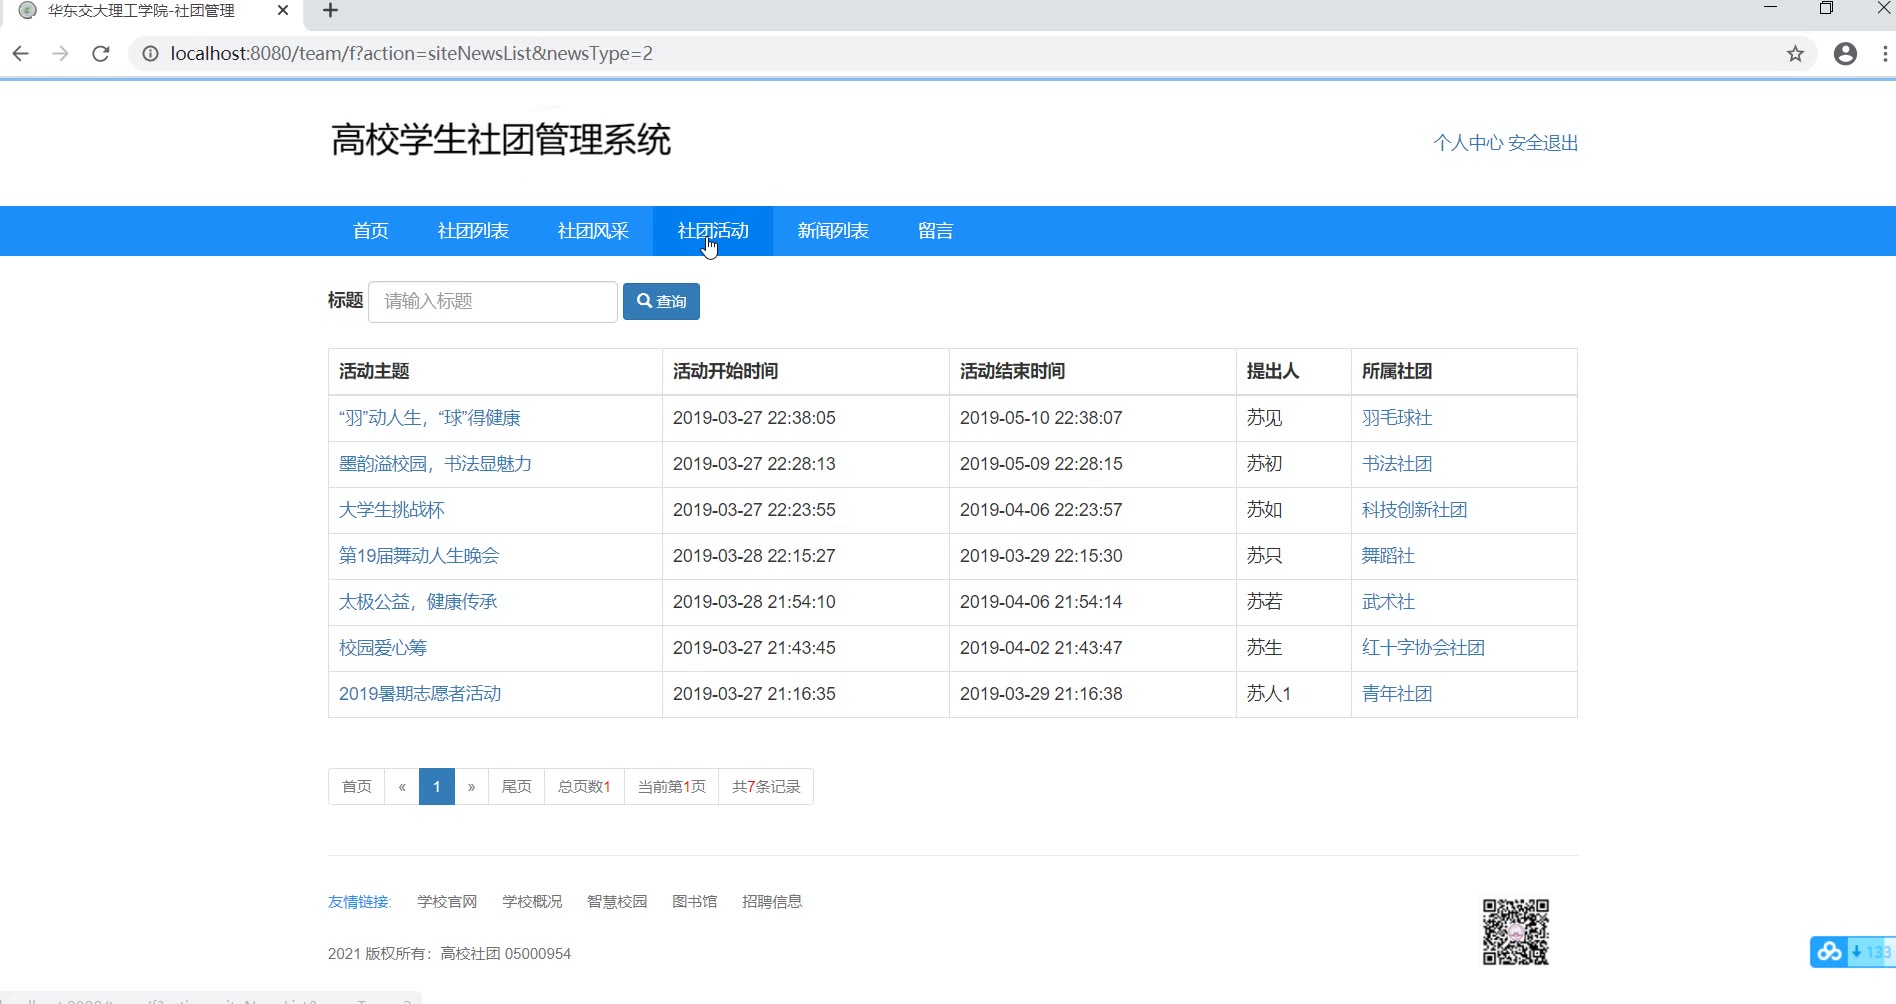Open the 图书馆 footer link
Viewport: 1896px width, 1004px height.
pos(694,902)
